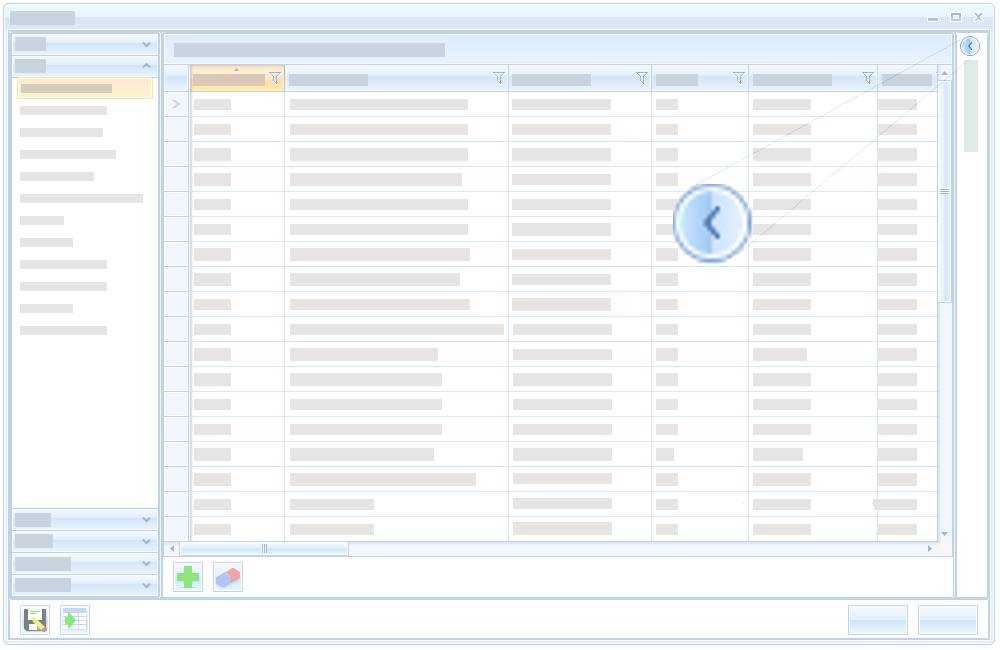Image resolution: width=1000 pixels, height=650 pixels.
Task: Click the table export icon with green arrow
Action: [x=75, y=620]
